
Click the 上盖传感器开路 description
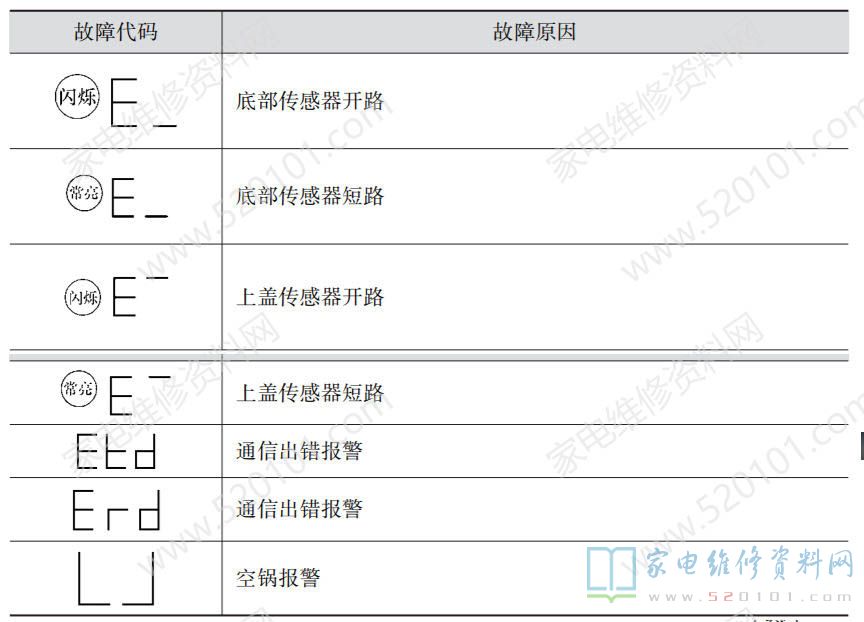coord(310,297)
